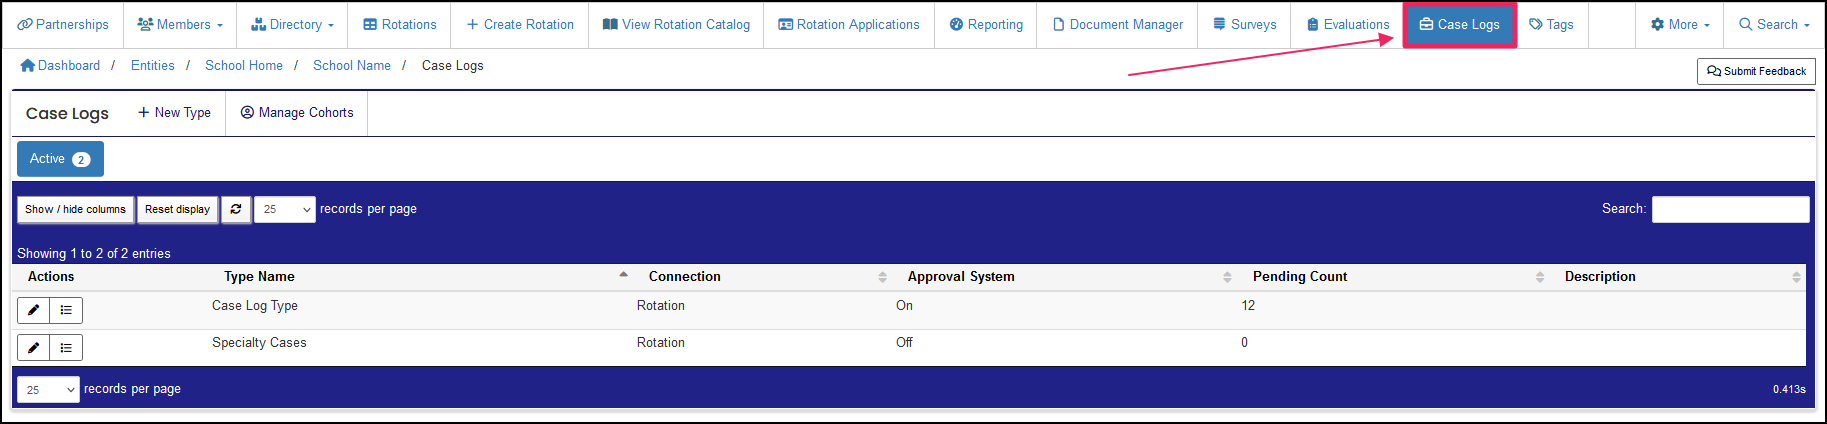
Task: Click pencil edit icon for Specialty Cases
Action: point(33,348)
